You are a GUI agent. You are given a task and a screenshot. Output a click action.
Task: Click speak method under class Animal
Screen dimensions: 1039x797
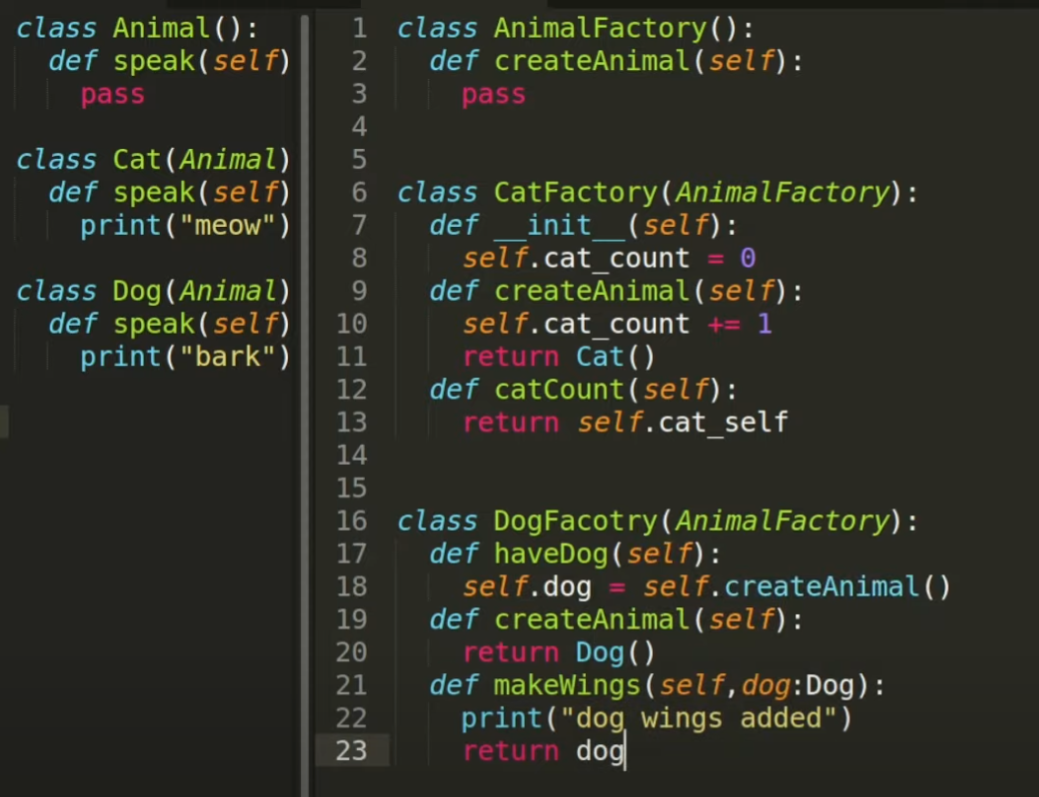tap(154, 62)
